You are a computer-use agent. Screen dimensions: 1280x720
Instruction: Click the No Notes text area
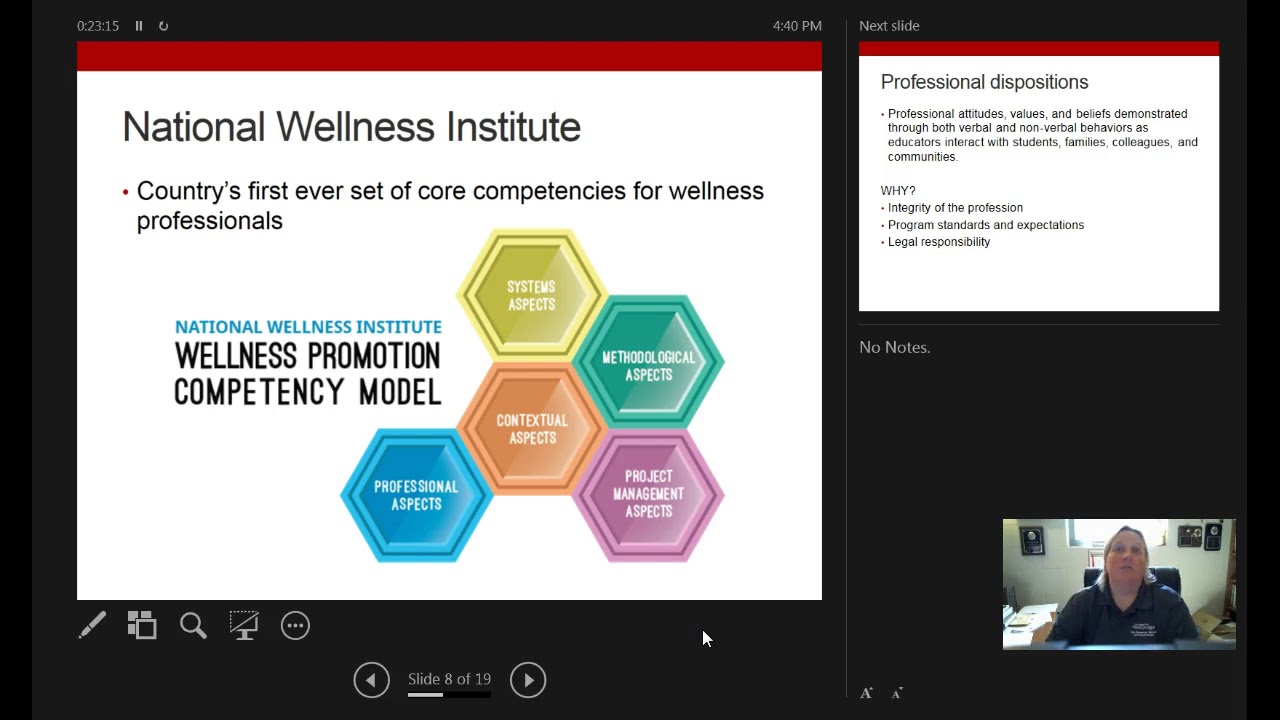click(x=895, y=347)
